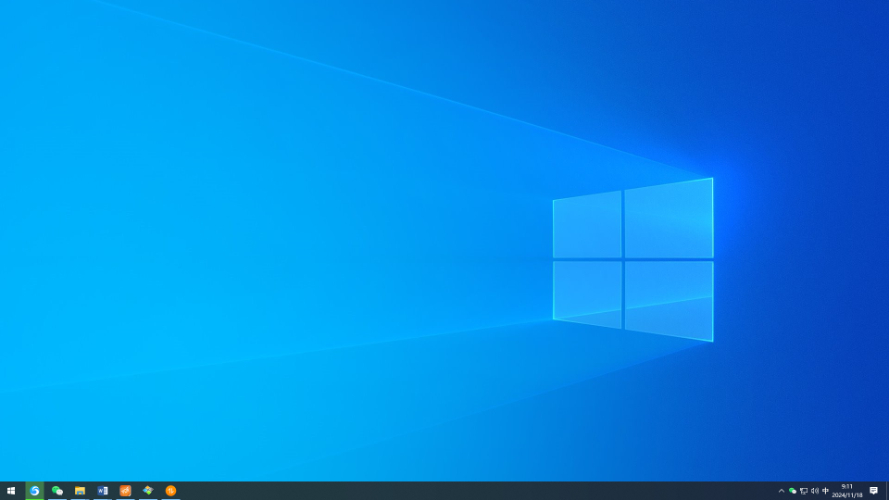Switch to Microsoft Word on the taskbar
The height and width of the screenshot is (500, 889).
point(102,491)
